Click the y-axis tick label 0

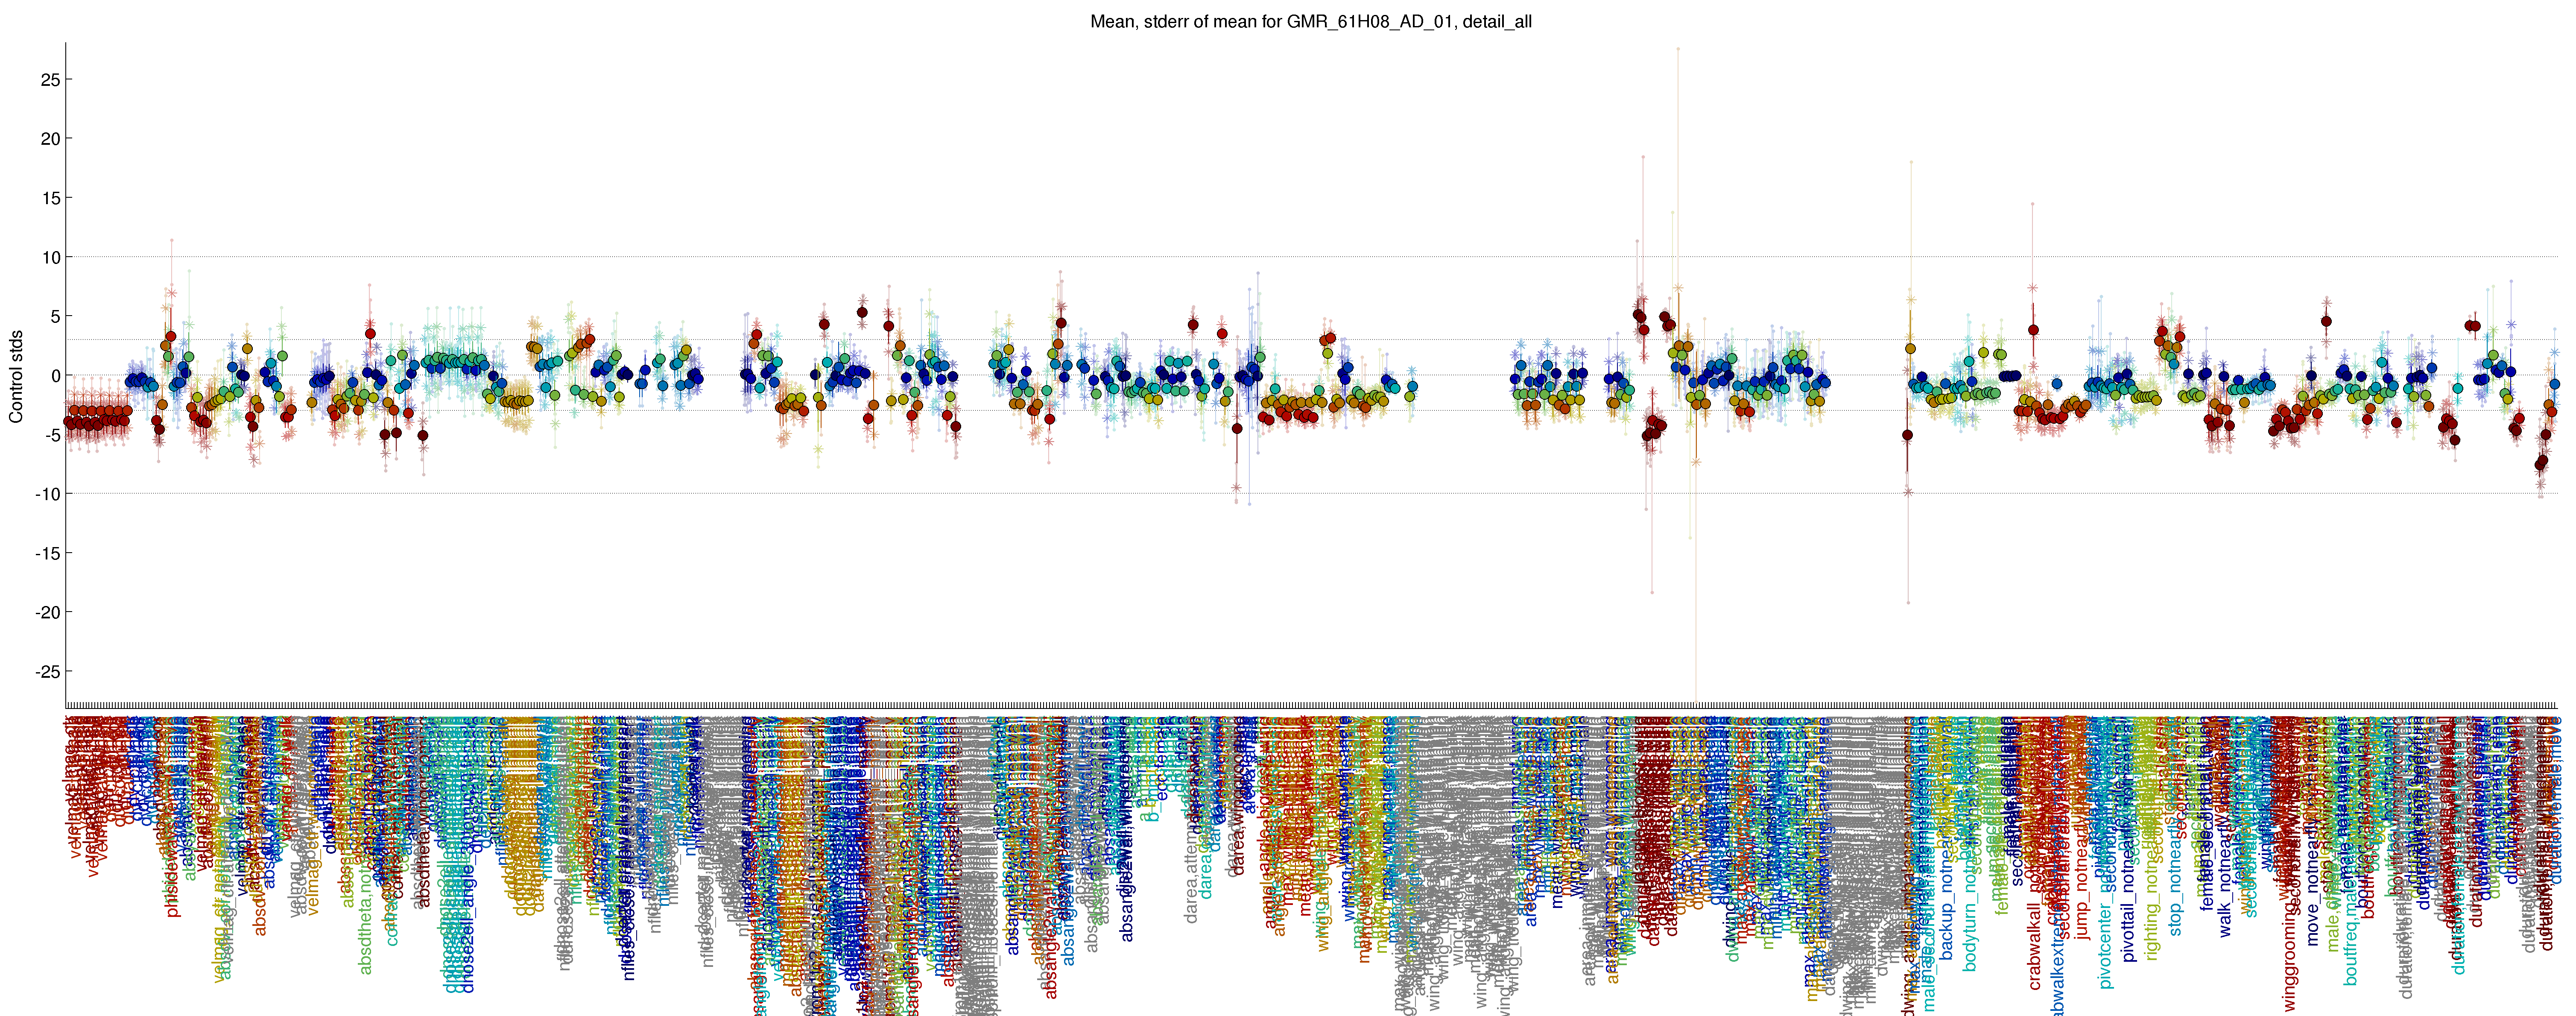55,376
